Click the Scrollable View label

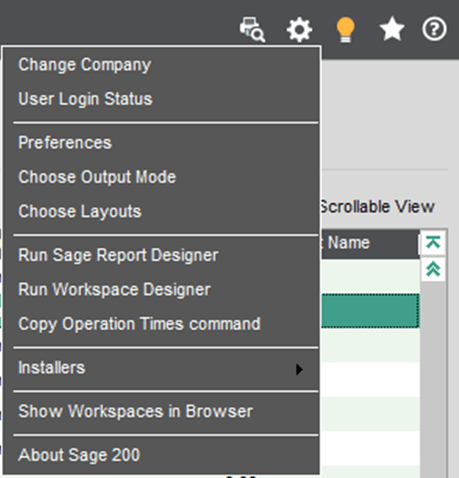[377, 207]
